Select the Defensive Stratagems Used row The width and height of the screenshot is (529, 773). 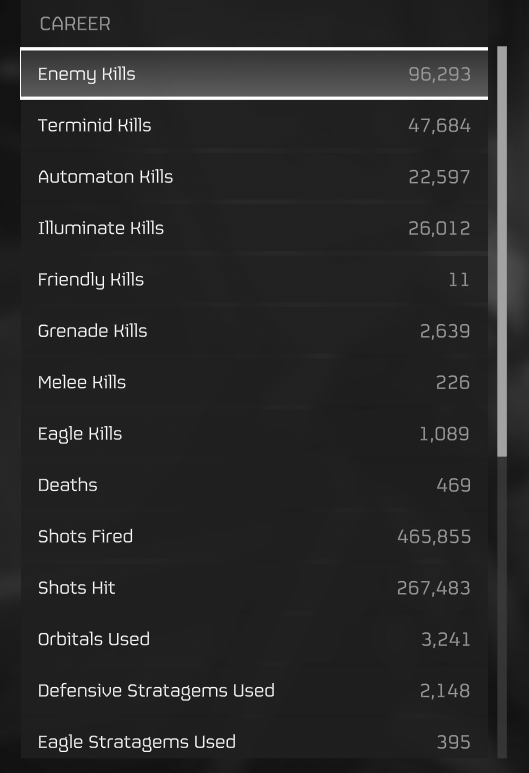(254, 691)
